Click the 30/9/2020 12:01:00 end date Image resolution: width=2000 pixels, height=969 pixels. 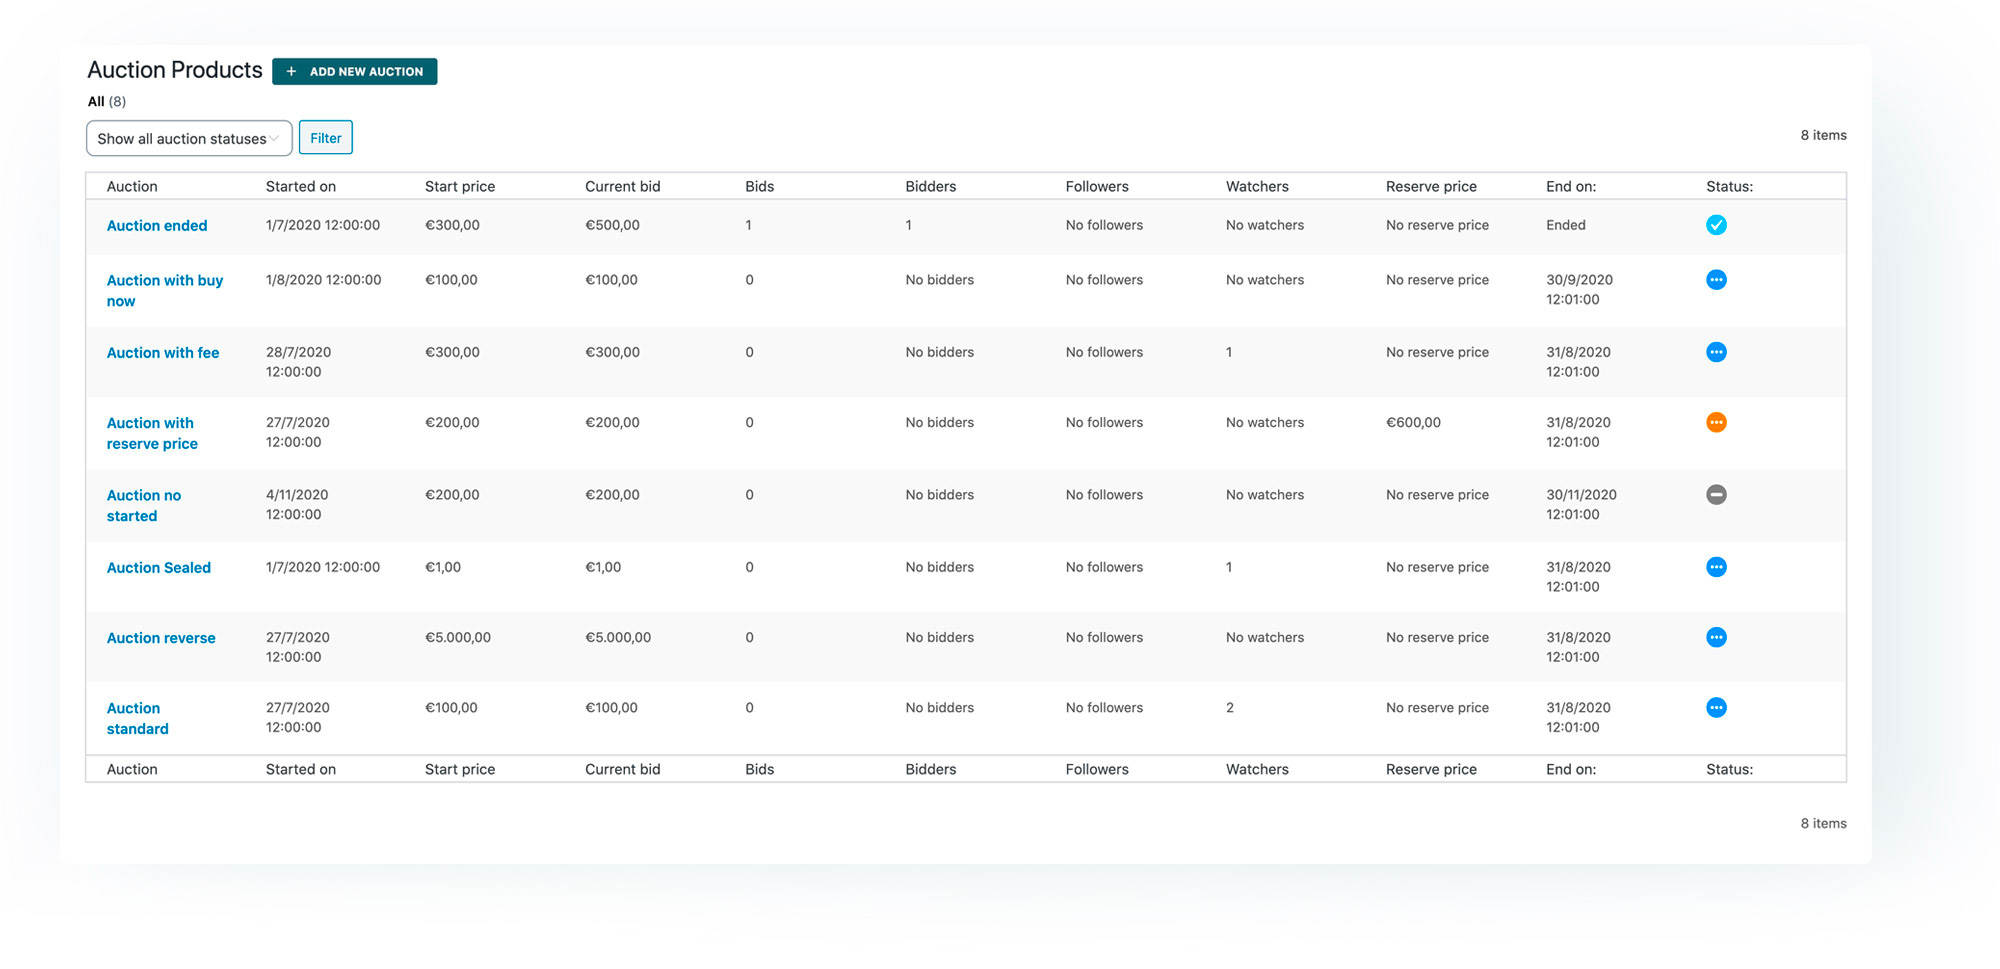click(x=1579, y=289)
